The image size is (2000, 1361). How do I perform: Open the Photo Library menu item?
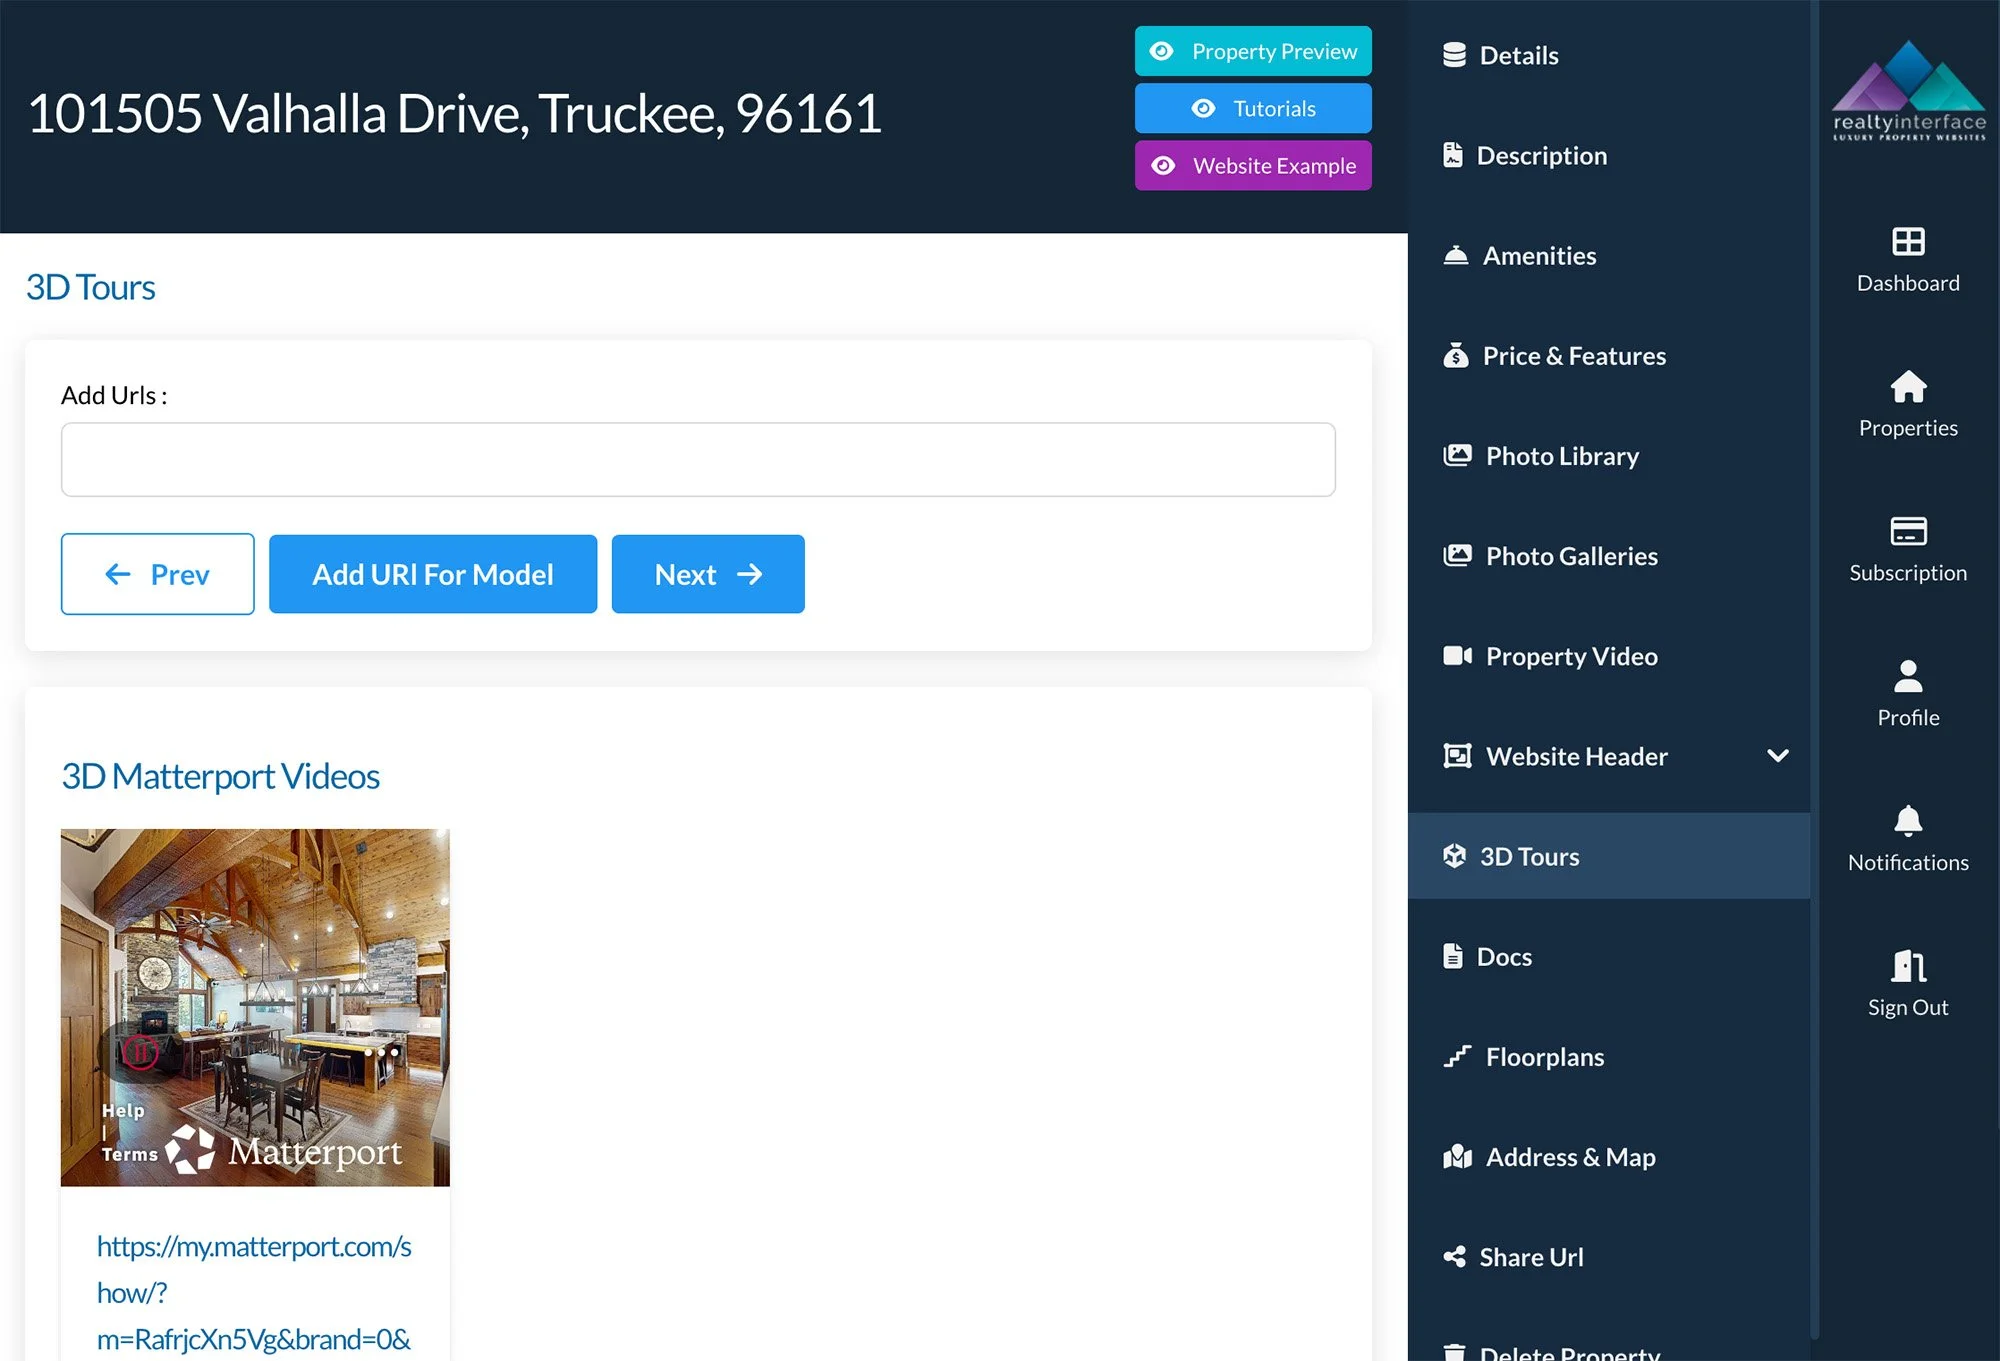(1561, 456)
